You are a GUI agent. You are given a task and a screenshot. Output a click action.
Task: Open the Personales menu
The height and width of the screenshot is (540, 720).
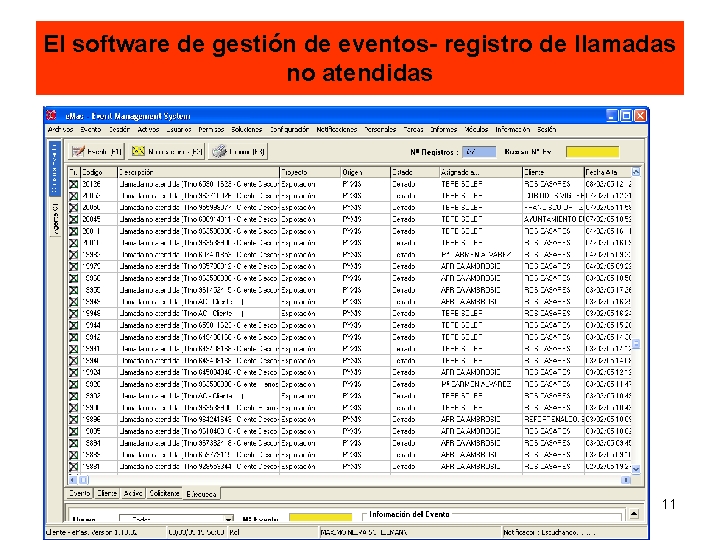[380, 129]
